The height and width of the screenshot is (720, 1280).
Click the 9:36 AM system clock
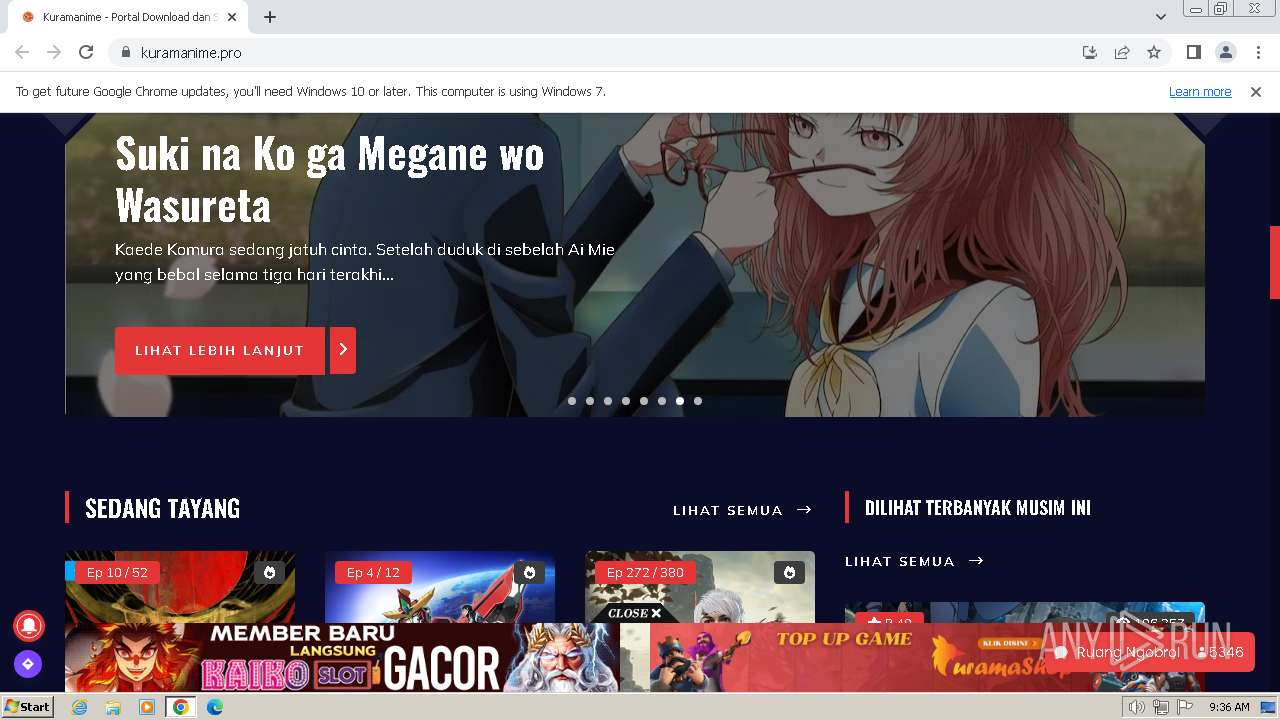[x=1229, y=707]
